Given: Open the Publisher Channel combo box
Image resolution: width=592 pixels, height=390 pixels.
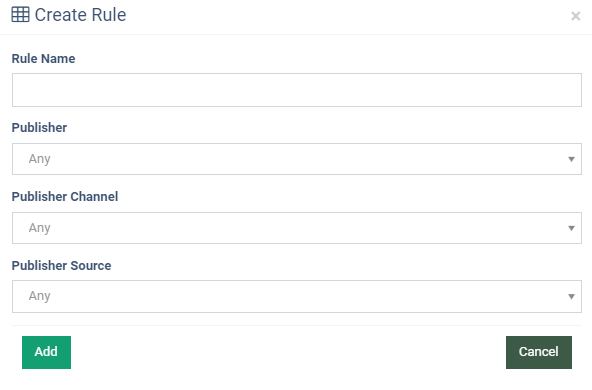Looking at the screenshot, I should [x=297, y=228].
